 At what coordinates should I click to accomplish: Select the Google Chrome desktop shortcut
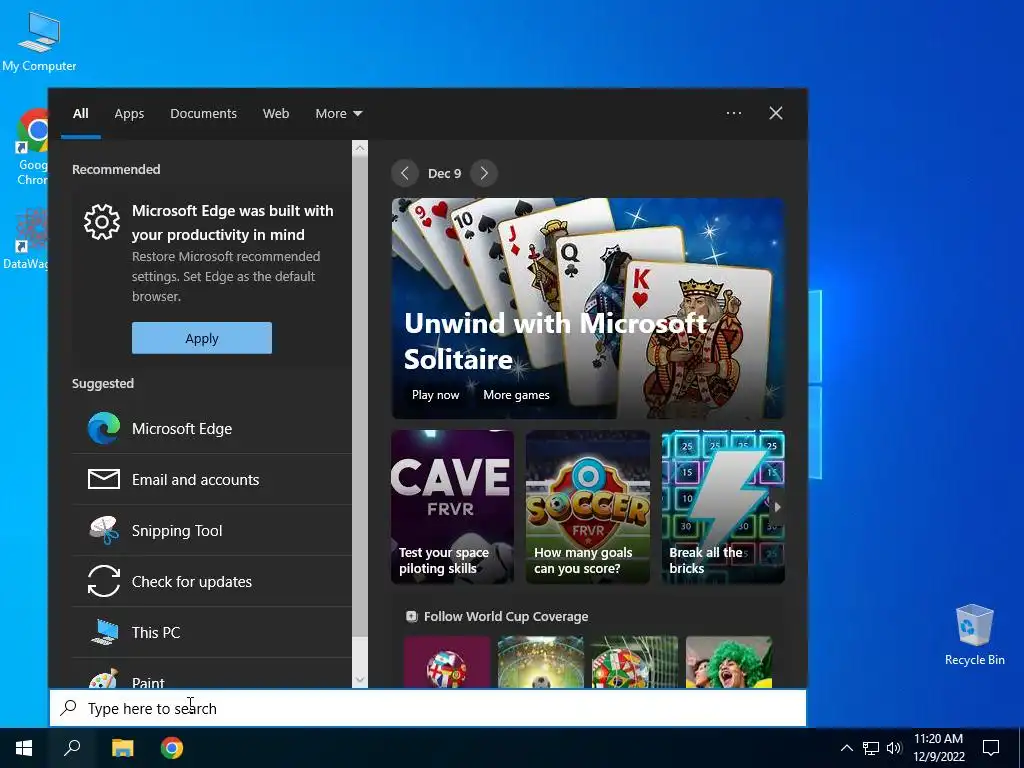(x=32, y=147)
